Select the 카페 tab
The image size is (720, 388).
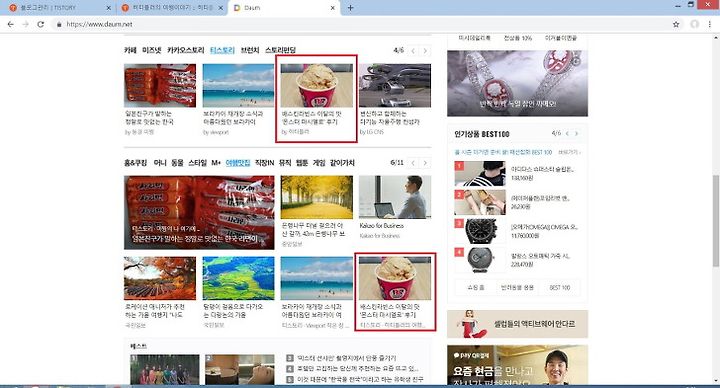[130, 50]
